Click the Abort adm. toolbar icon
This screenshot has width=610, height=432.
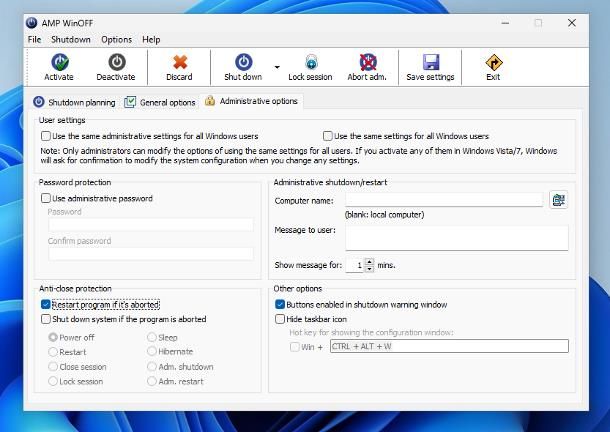tap(367, 63)
